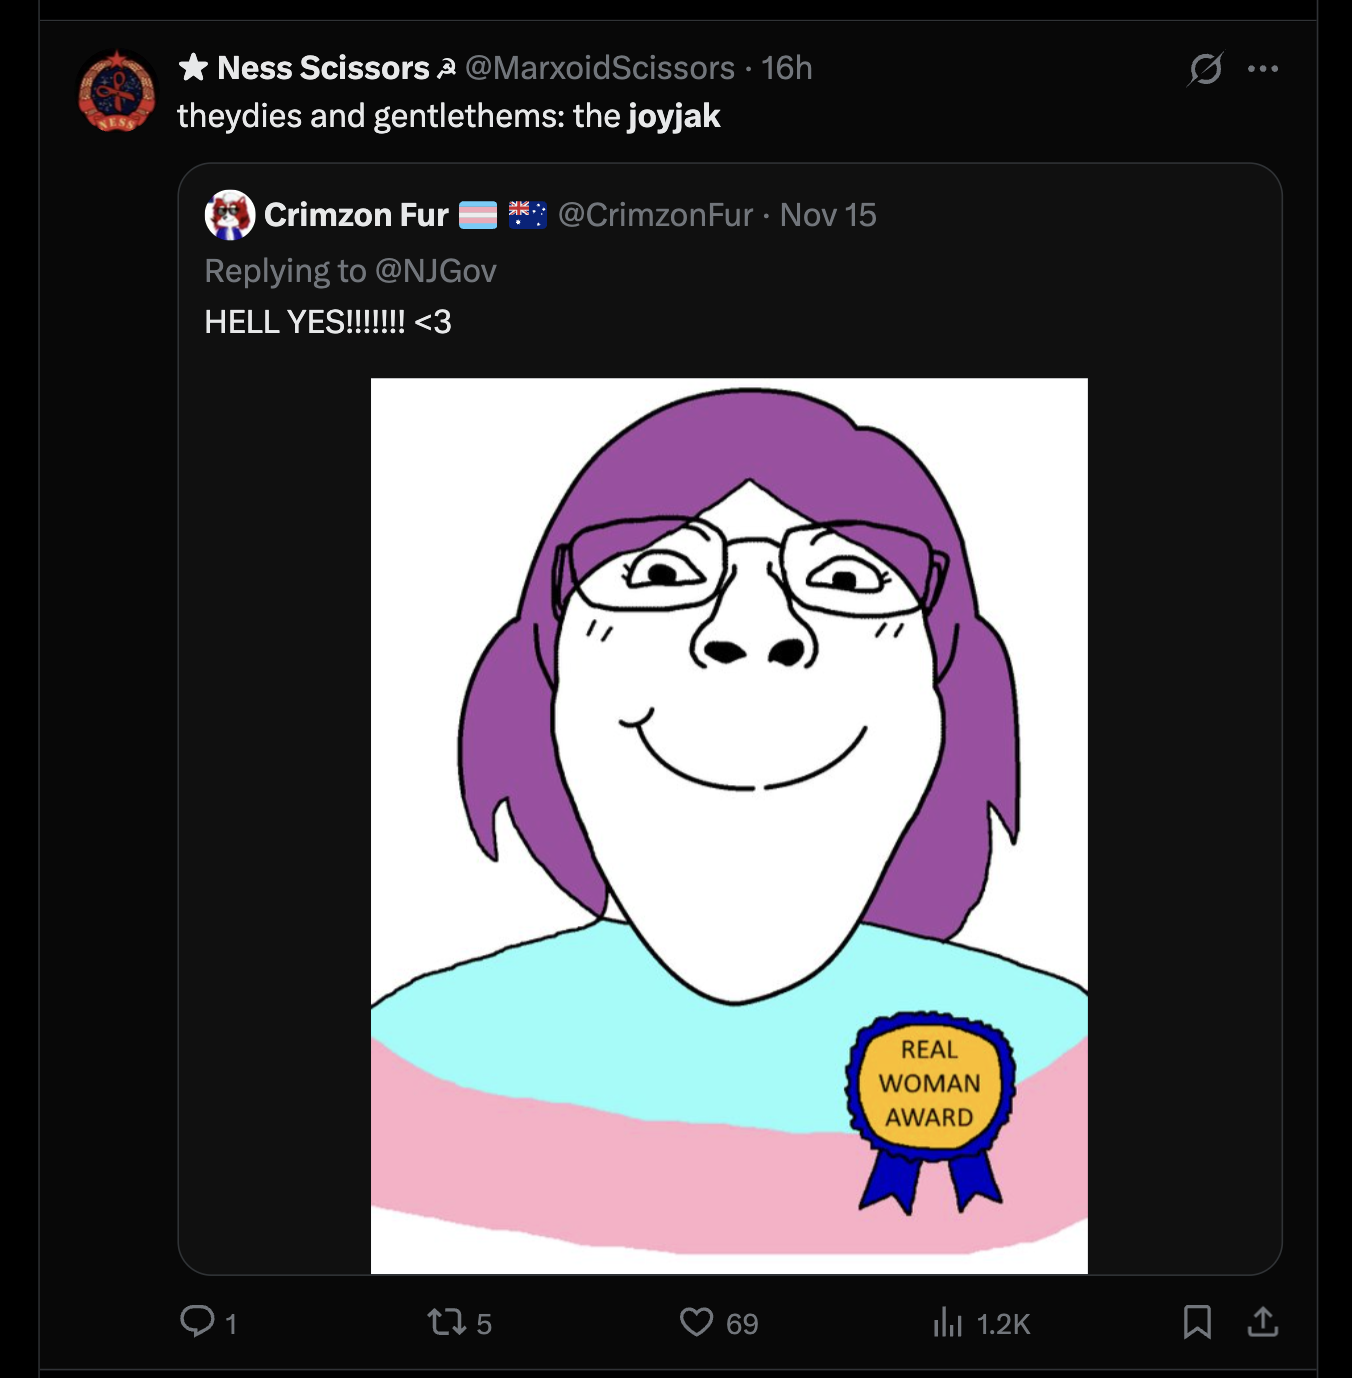Click the Crimzon Fur profile avatar
Viewport: 1352px width, 1378px height.
pos(230,215)
